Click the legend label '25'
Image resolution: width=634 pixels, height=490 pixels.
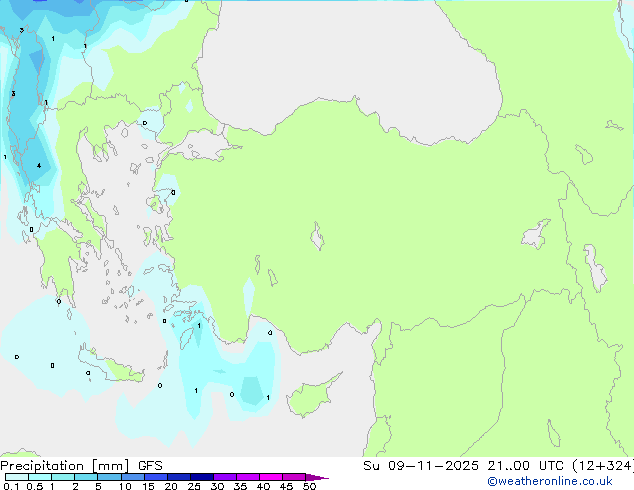194,486
